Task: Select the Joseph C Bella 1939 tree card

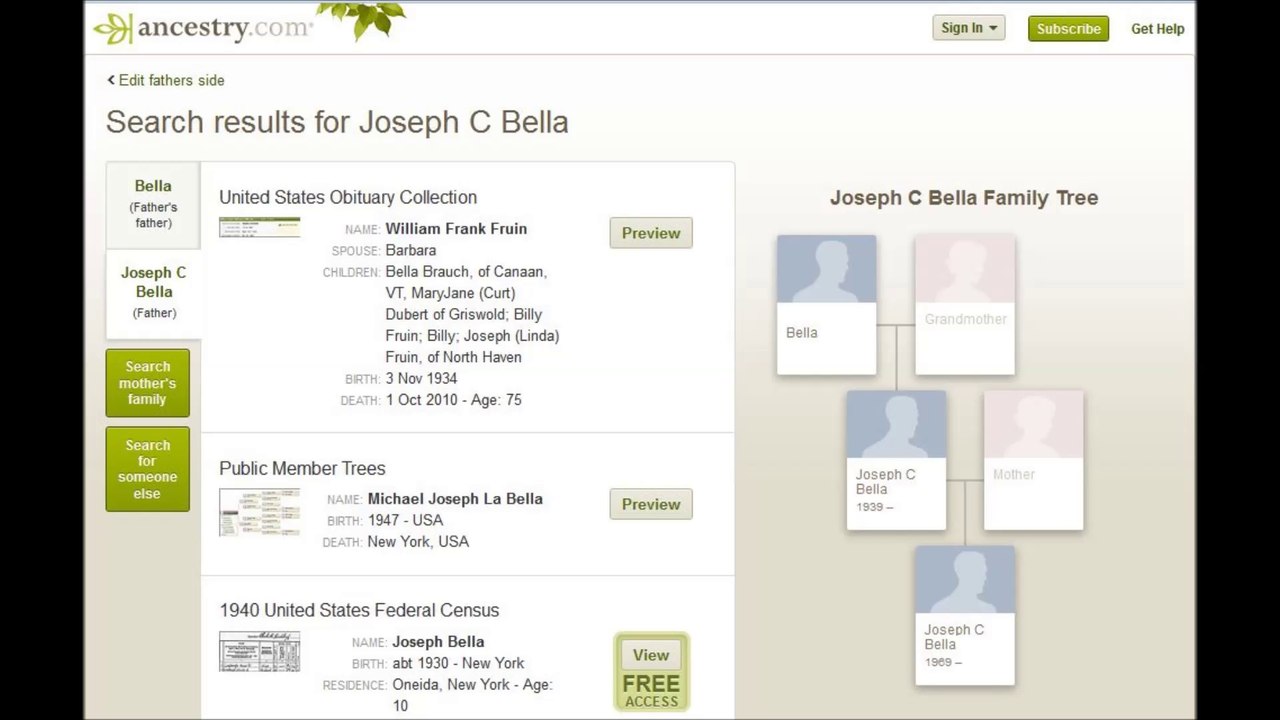Action: [x=896, y=460]
